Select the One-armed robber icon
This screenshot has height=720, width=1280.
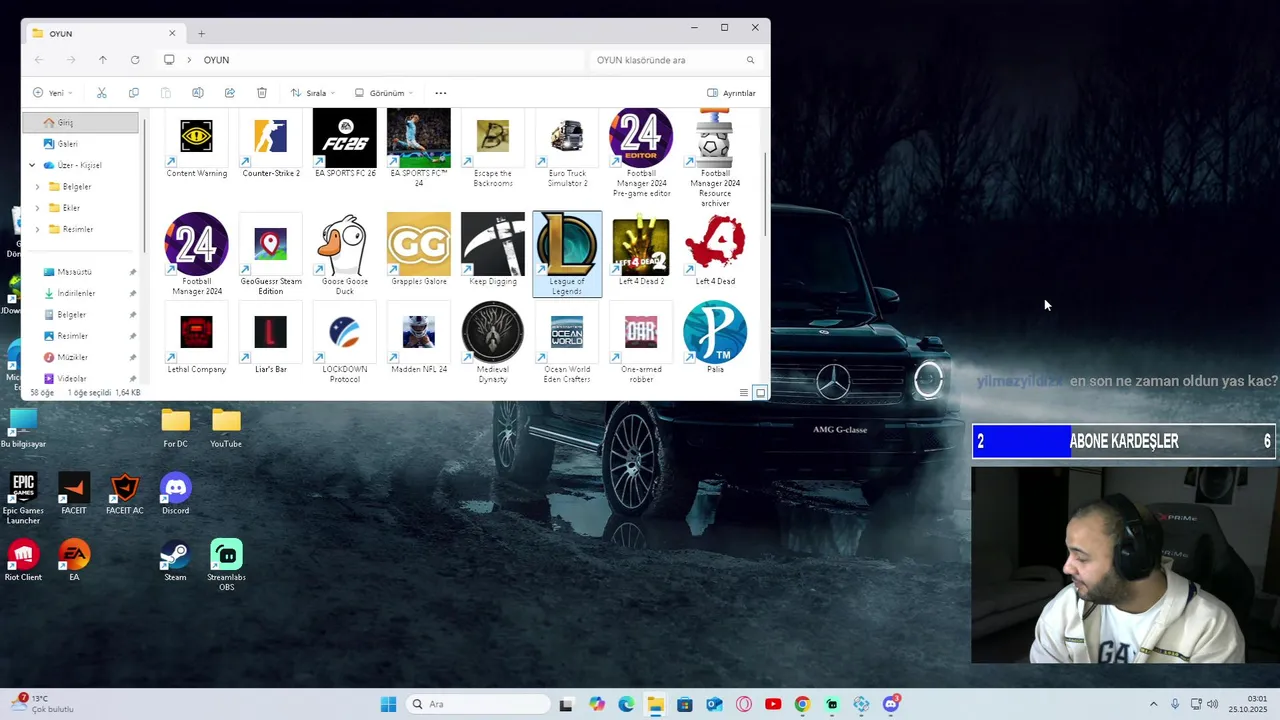point(641,344)
